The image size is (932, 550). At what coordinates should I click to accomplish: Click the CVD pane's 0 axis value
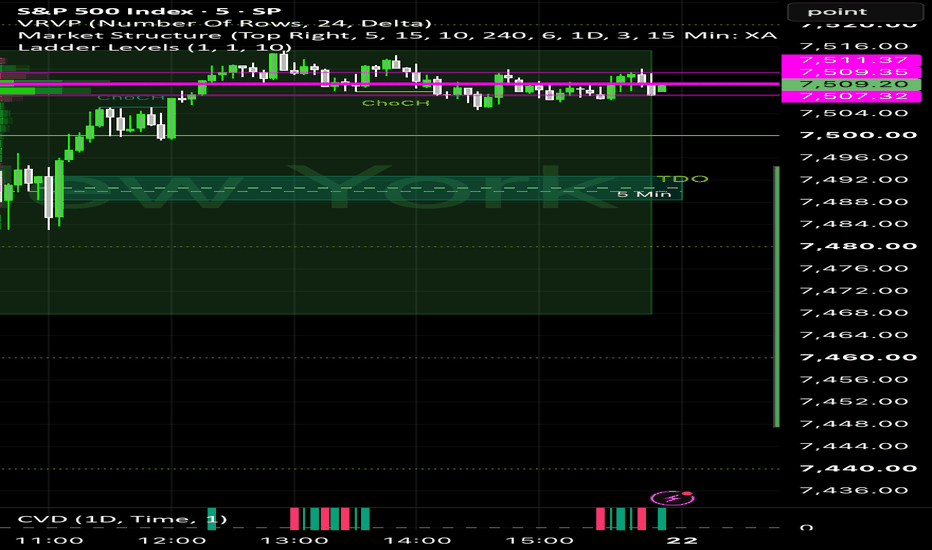pos(806,527)
